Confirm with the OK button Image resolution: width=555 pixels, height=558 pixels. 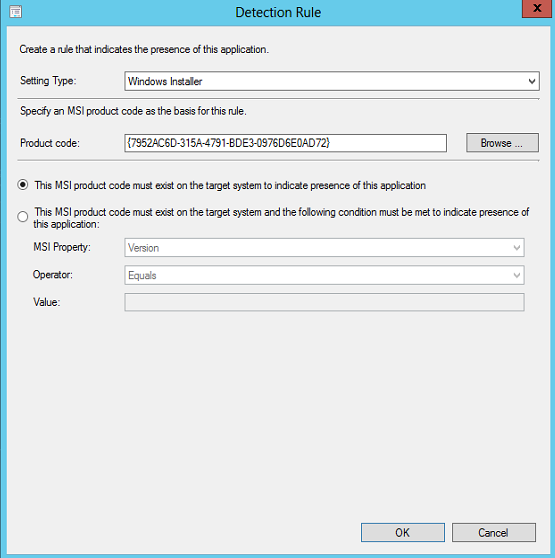403,532
